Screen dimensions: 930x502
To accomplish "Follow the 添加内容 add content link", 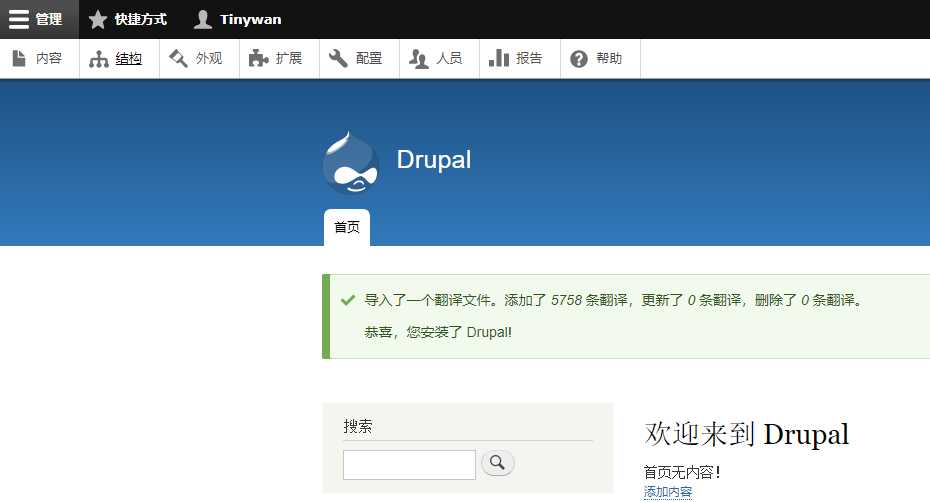I will tap(668, 492).
